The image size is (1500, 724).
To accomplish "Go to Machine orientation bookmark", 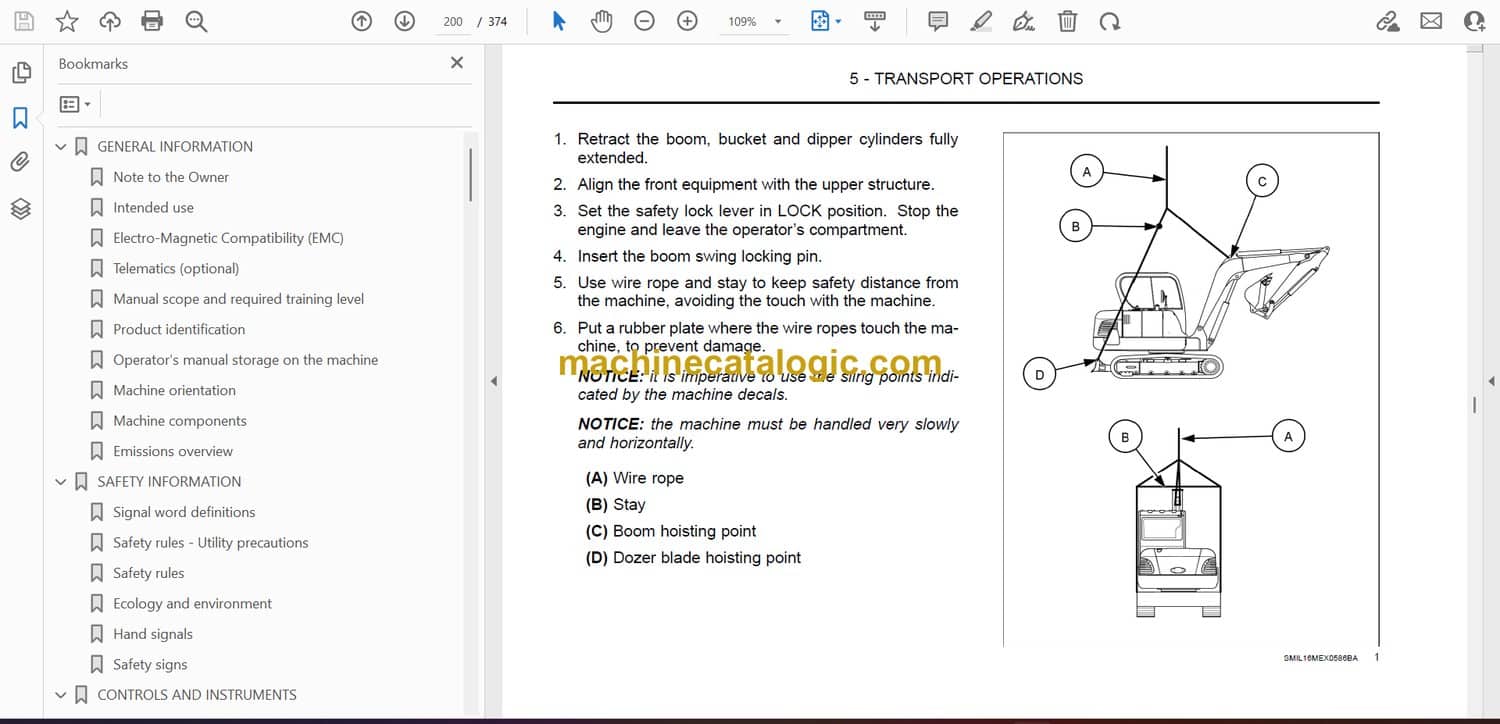I will point(174,390).
